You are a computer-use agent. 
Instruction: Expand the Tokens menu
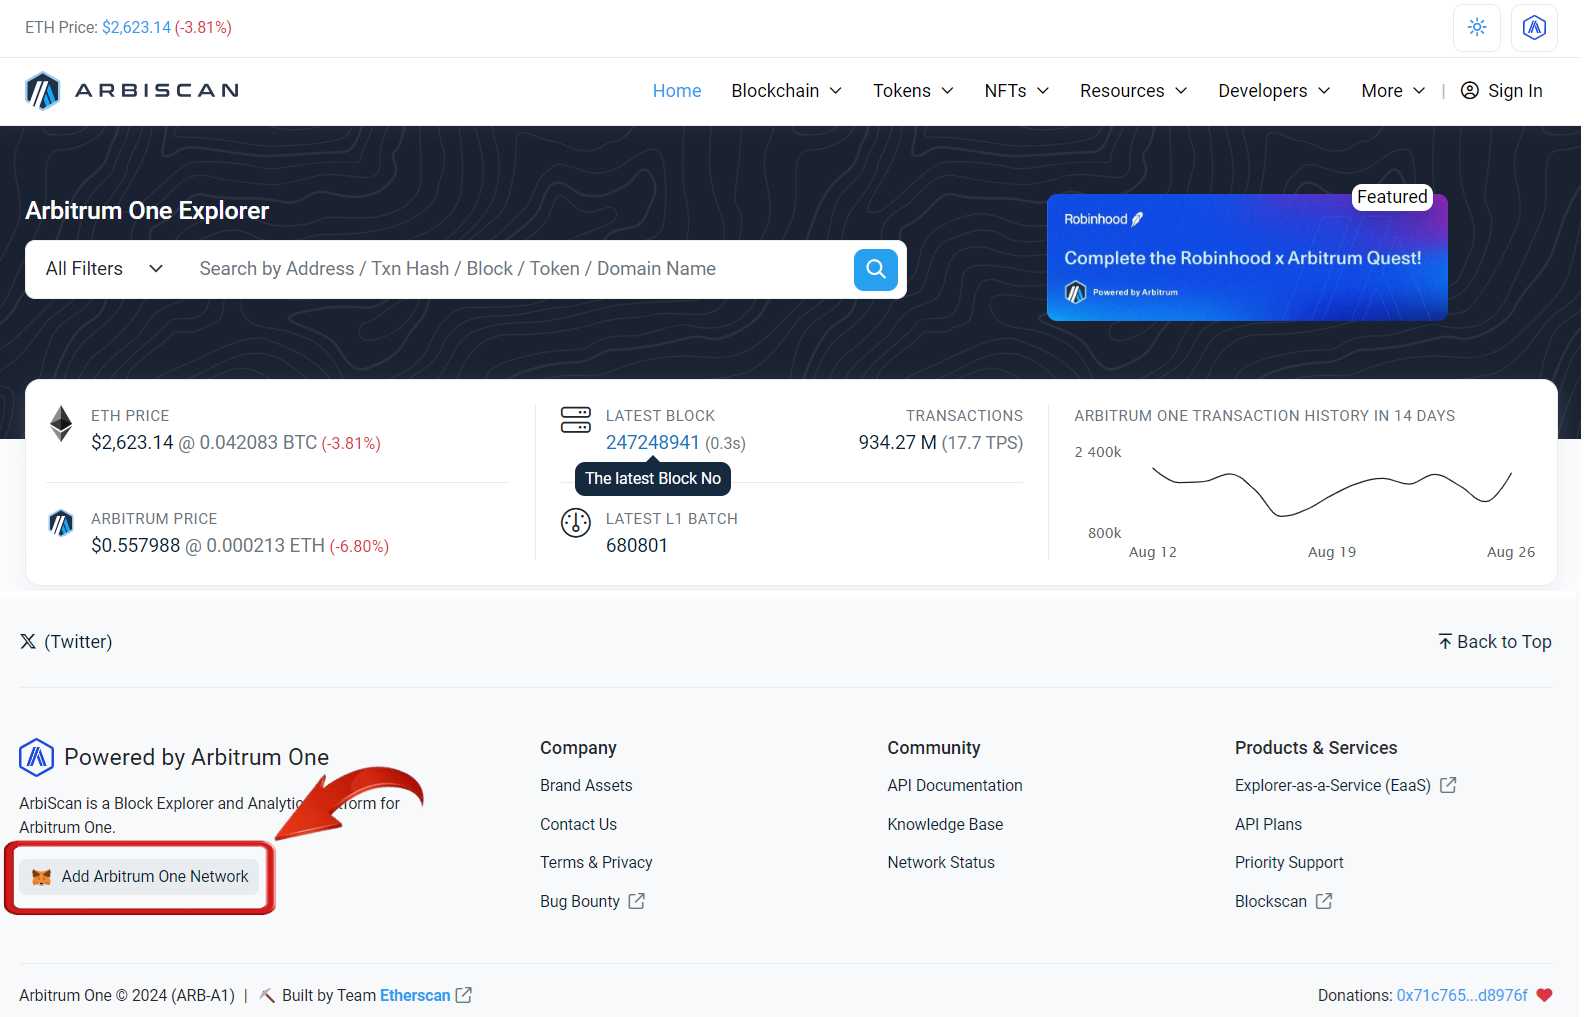click(x=913, y=91)
